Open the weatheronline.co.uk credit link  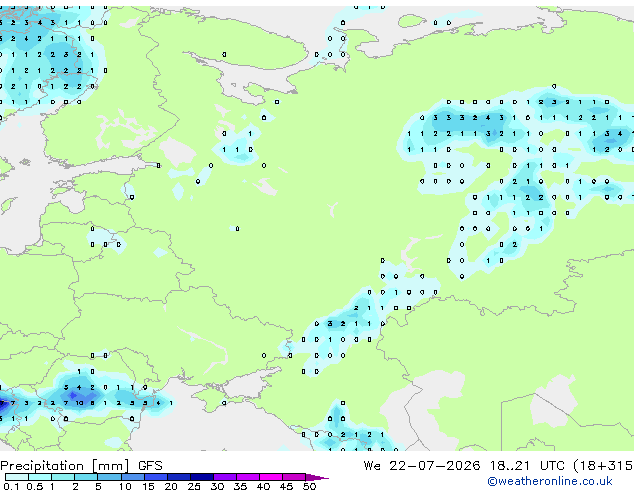[550, 481]
